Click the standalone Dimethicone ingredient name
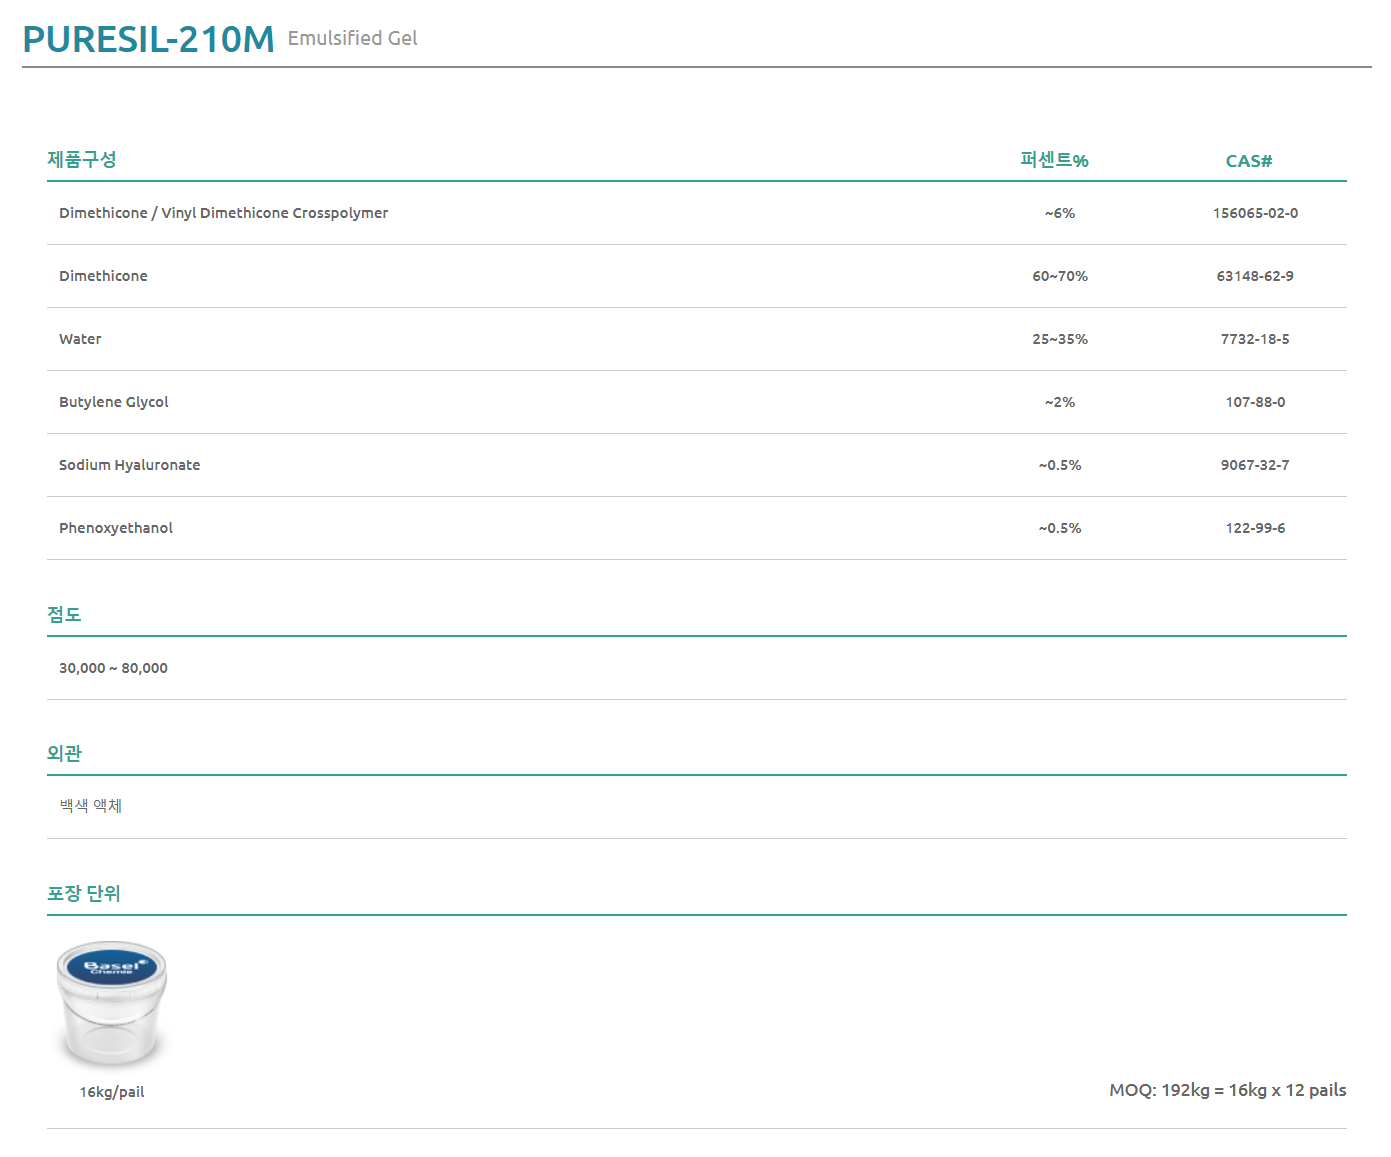1391x1157 pixels. [103, 276]
